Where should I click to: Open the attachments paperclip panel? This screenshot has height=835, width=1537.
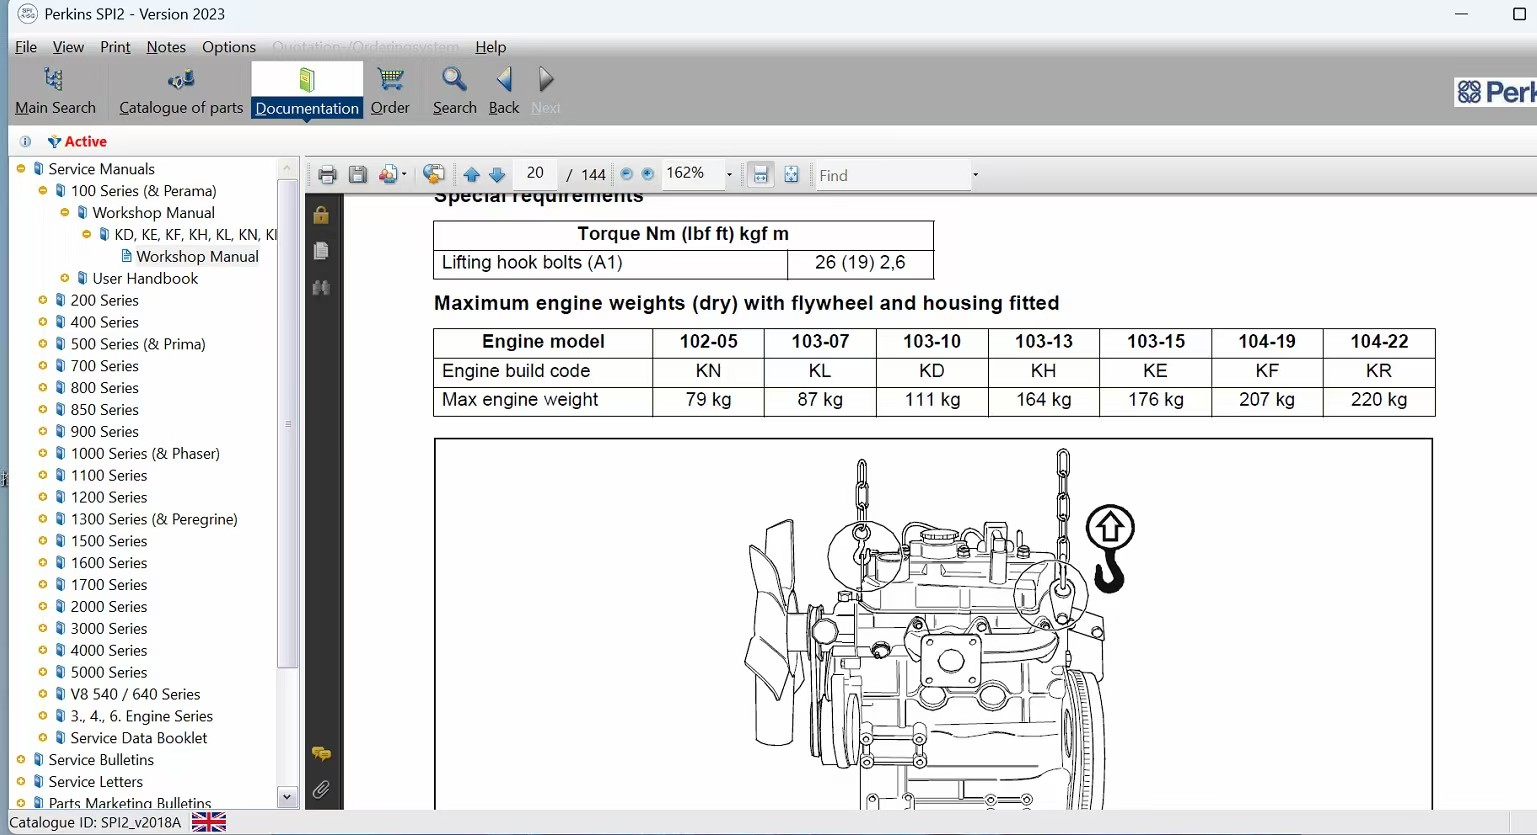click(x=321, y=790)
